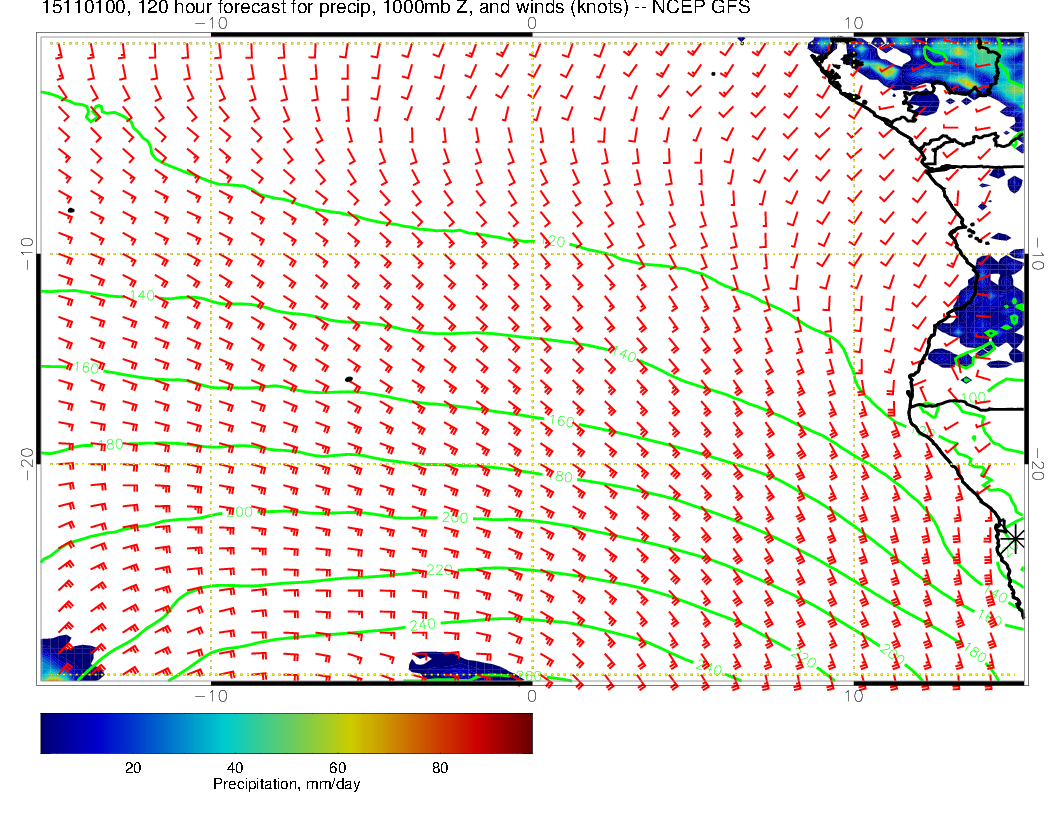Click the "10" longitude label on the bottom axis
Image resolution: width=1056 pixels, height=816 pixels.
tap(853, 696)
